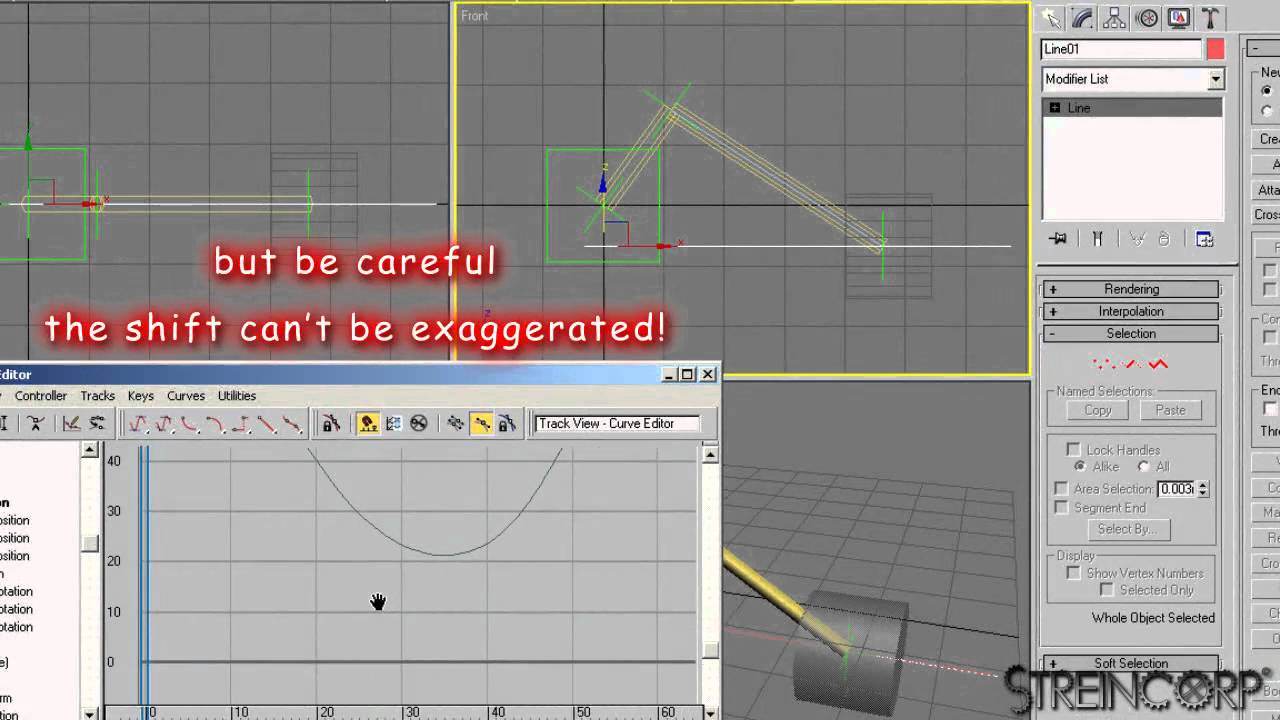1280x720 pixels.
Task: Open the Create command panel tab
Action: point(1050,18)
